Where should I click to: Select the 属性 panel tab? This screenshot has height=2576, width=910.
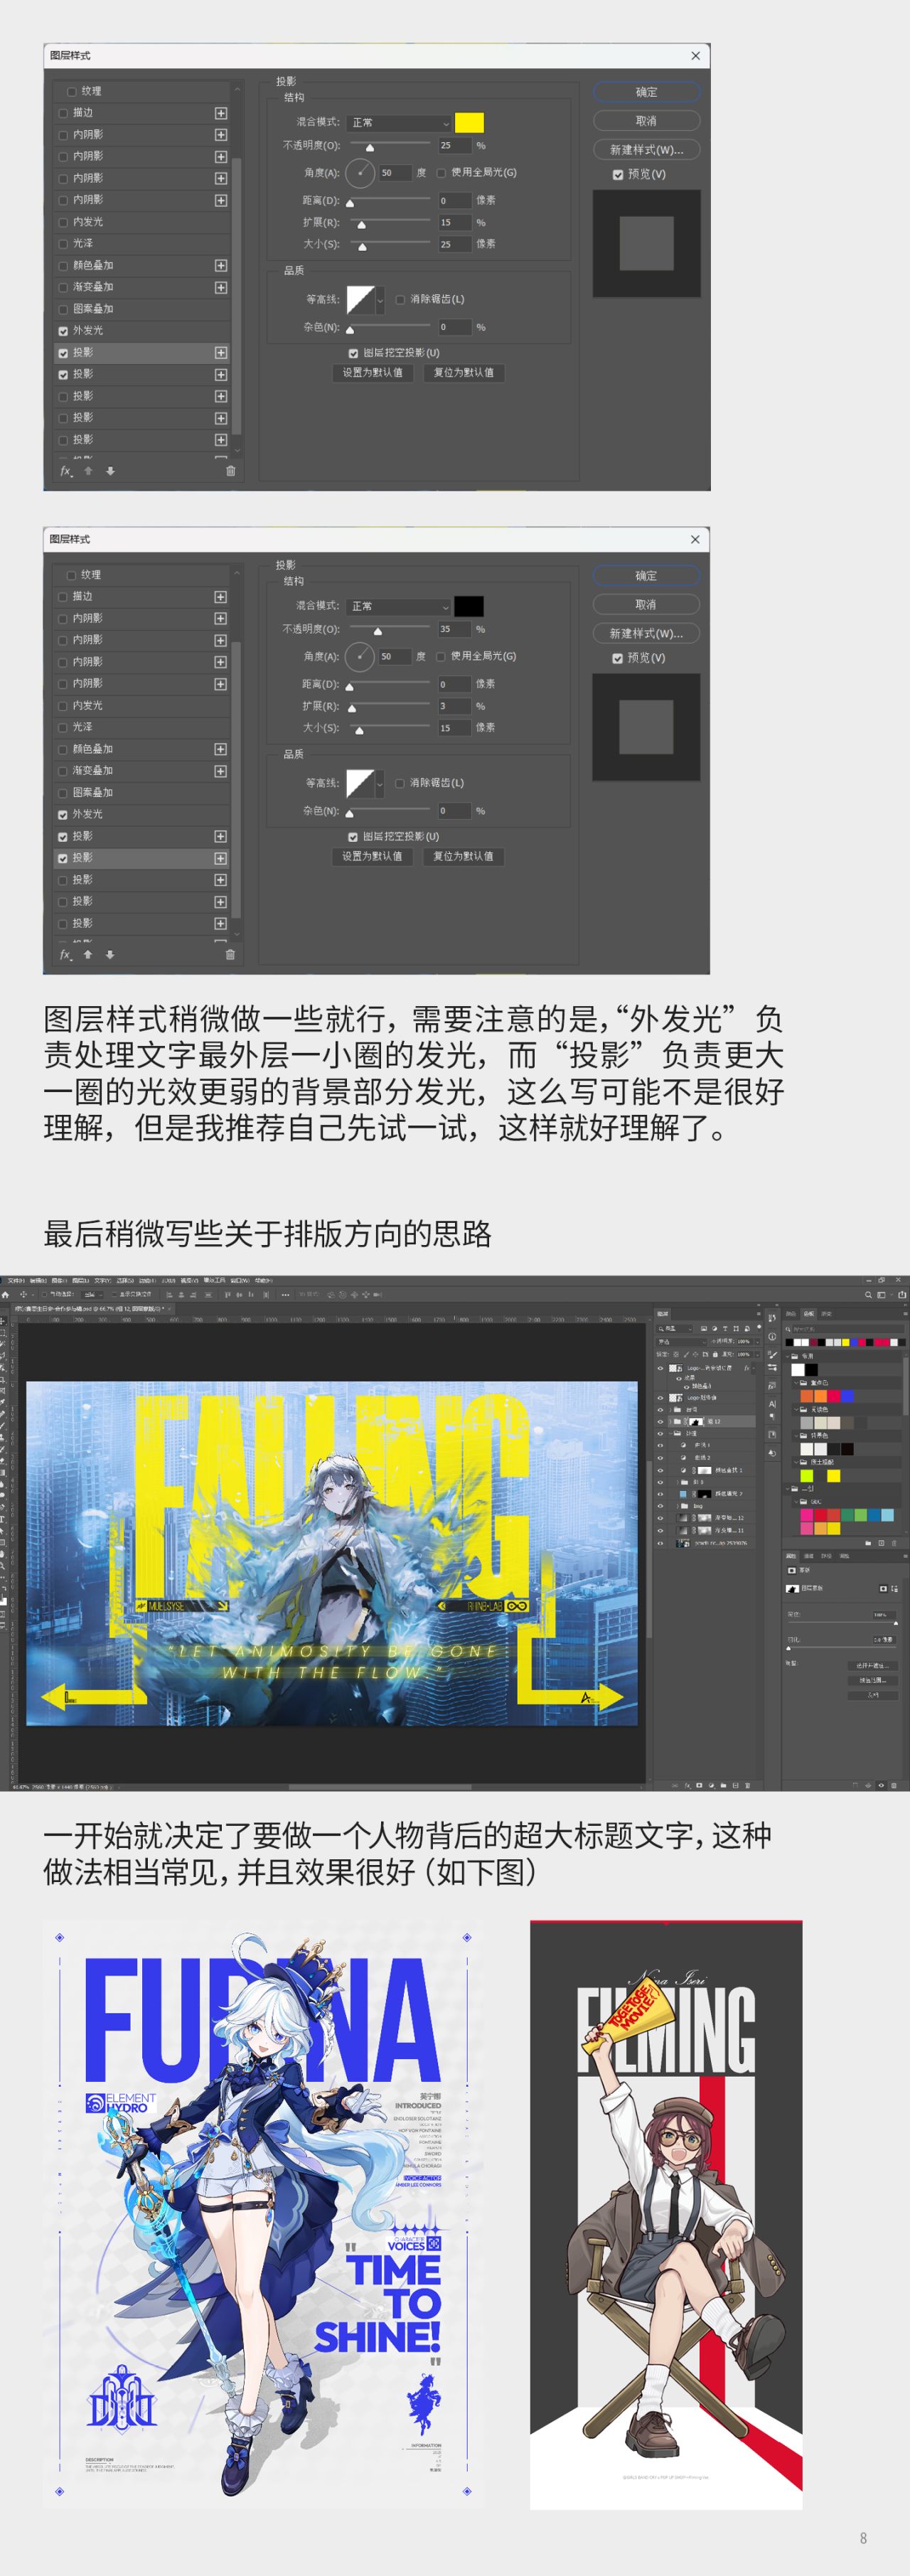click(x=790, y=1556)
